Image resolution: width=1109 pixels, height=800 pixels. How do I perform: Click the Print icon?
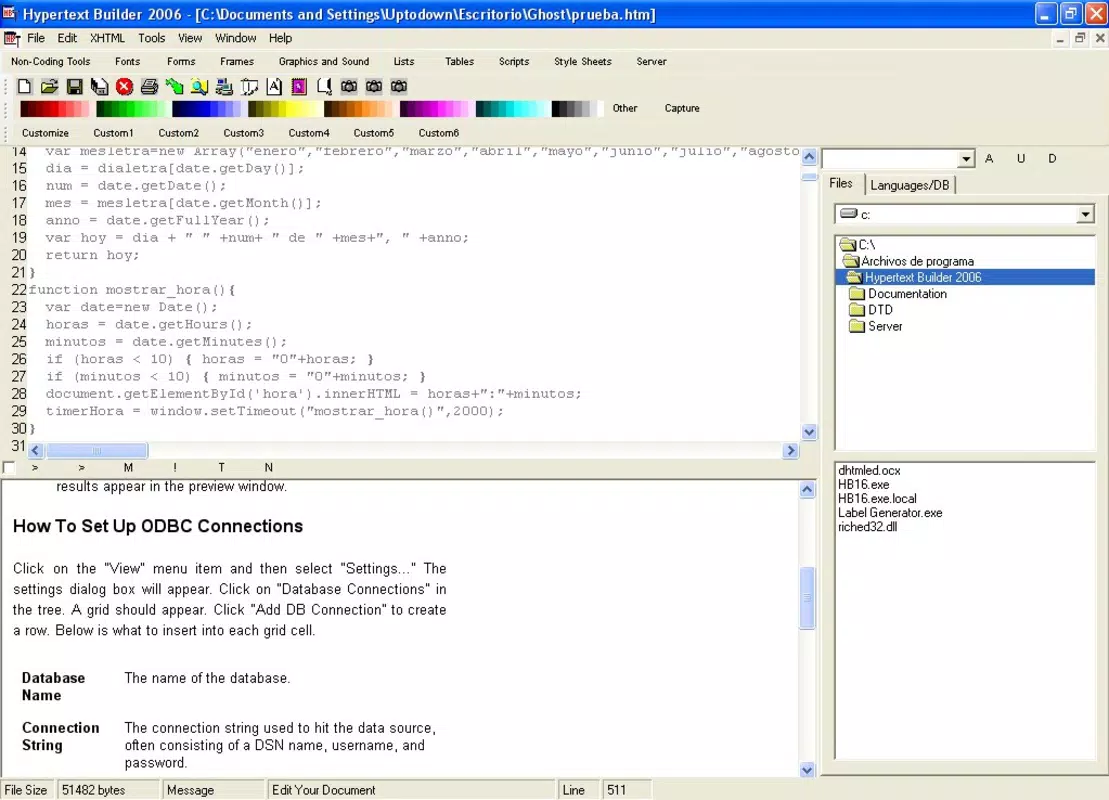tap(149, 86)
